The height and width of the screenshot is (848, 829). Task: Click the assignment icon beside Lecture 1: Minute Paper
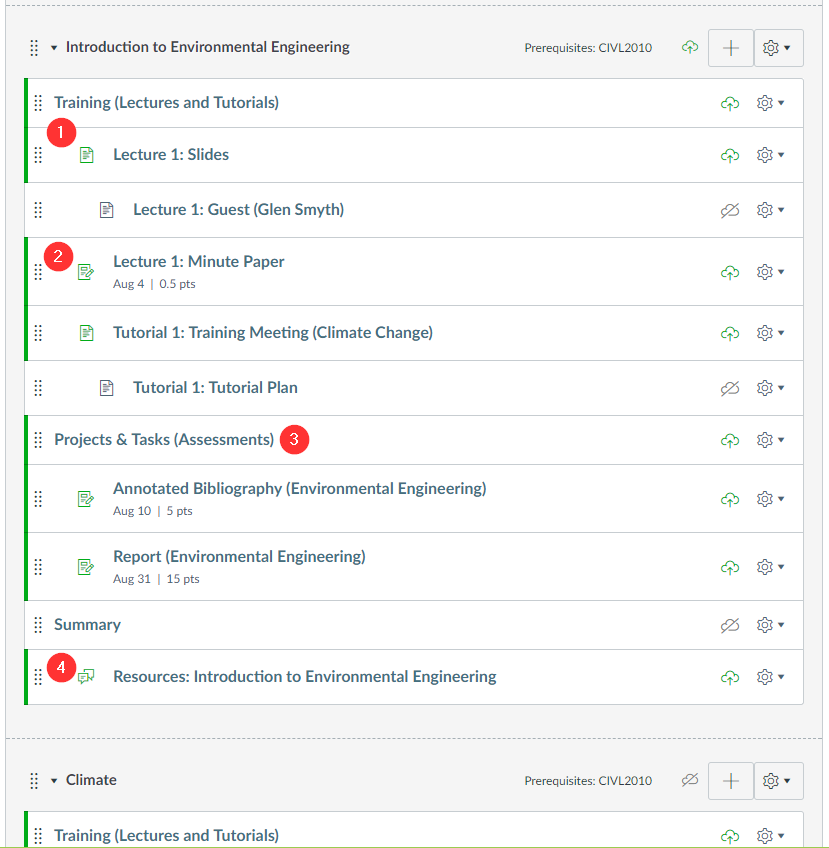pyautogui.click(x=87, y=271)
